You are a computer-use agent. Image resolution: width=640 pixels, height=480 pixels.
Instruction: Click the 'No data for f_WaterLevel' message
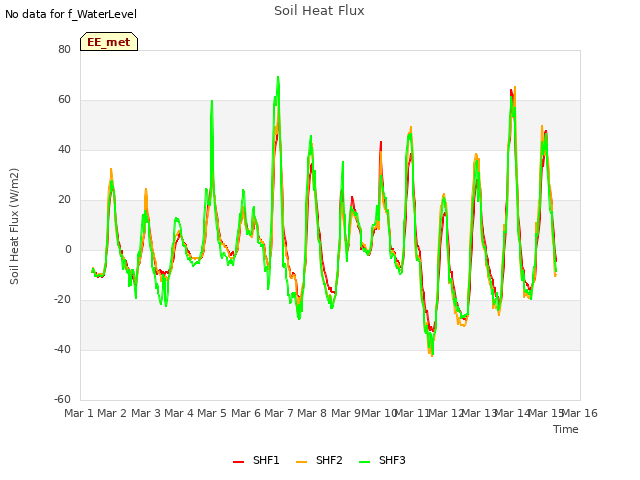pyautogui.click(x=71, y=14)
